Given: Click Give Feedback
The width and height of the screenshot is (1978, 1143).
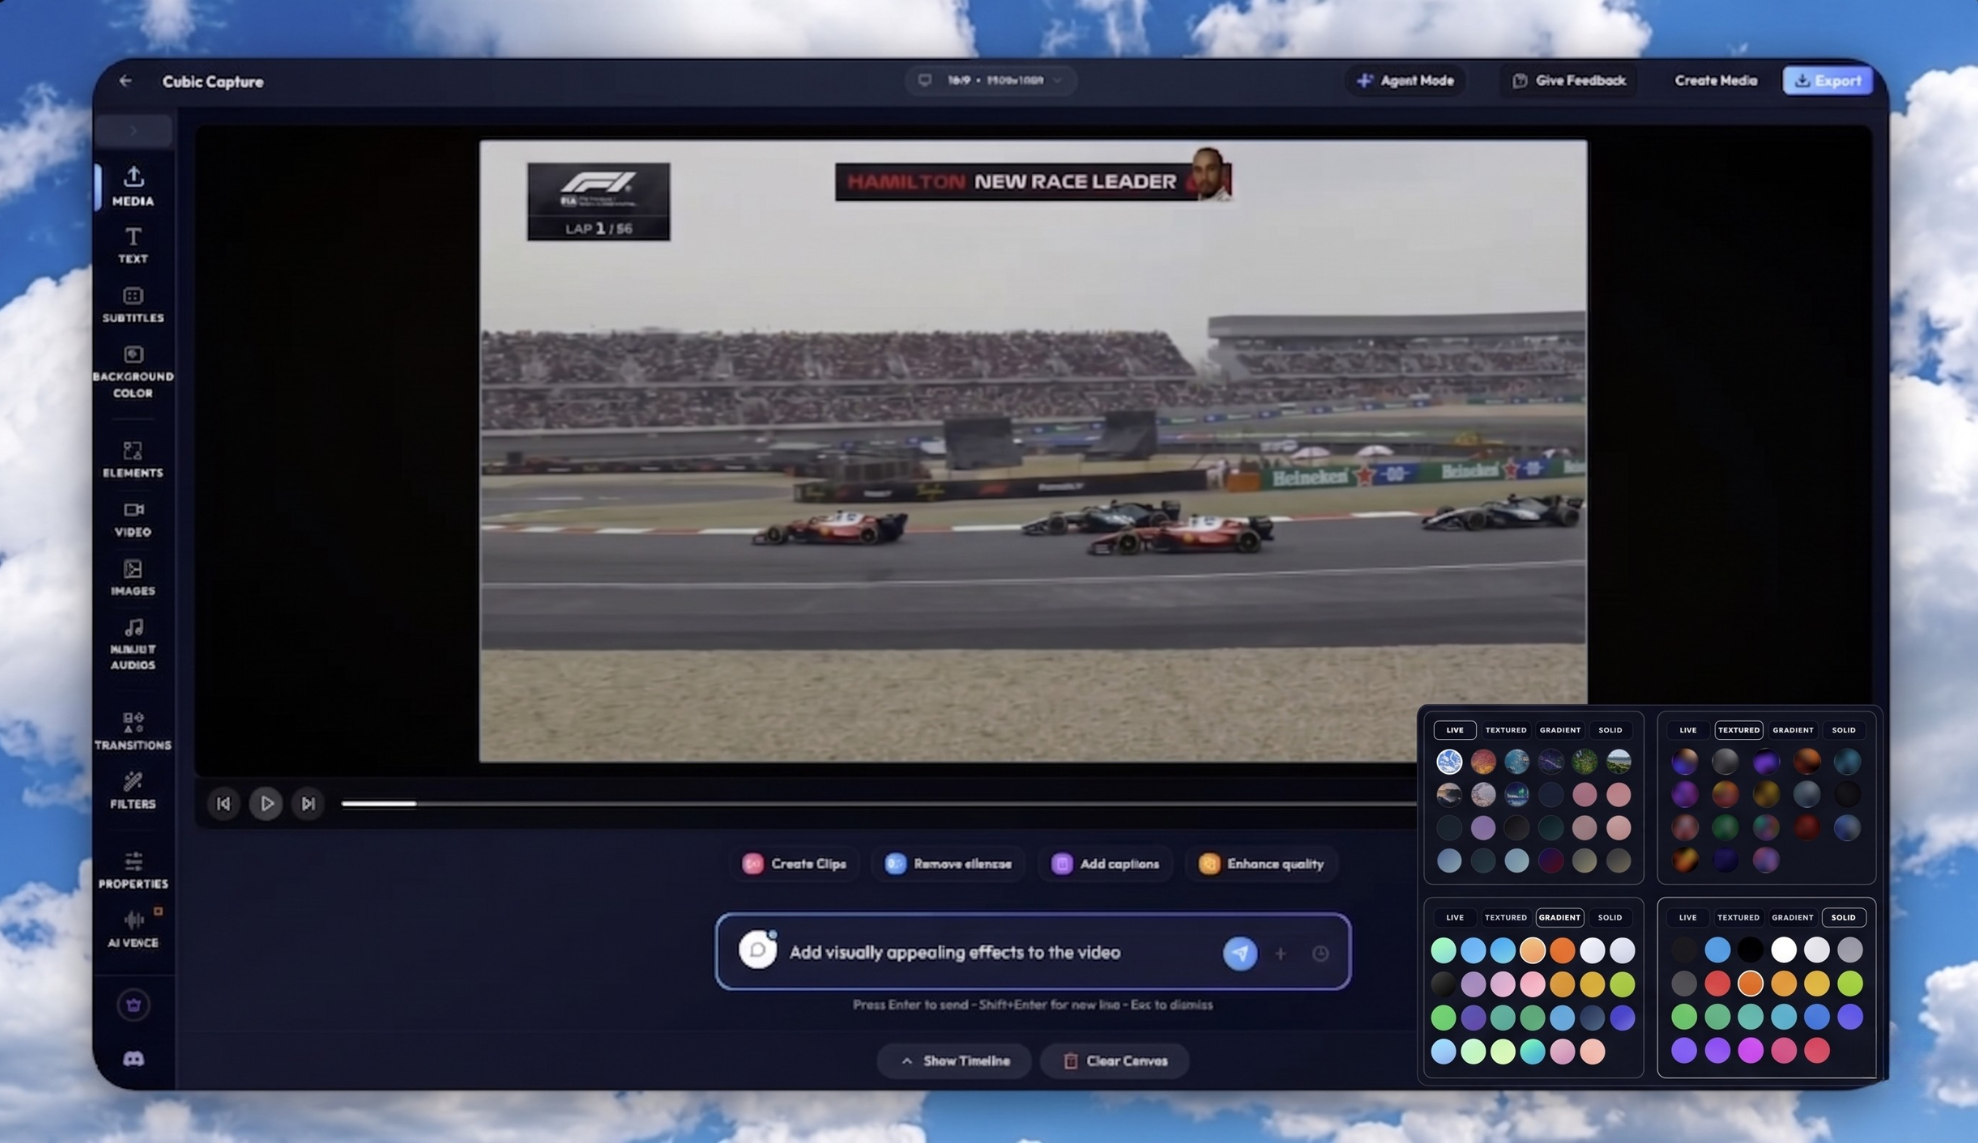Looking at the screenshot, I should [1568, 81].
